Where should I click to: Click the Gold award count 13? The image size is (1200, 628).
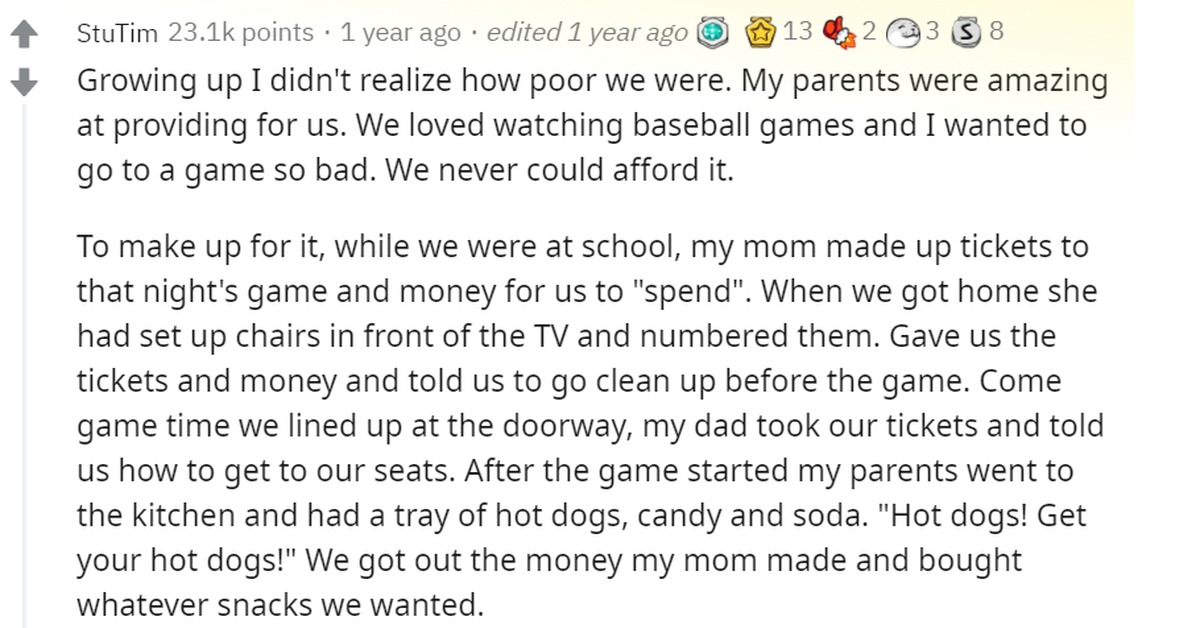click(798, 32)
